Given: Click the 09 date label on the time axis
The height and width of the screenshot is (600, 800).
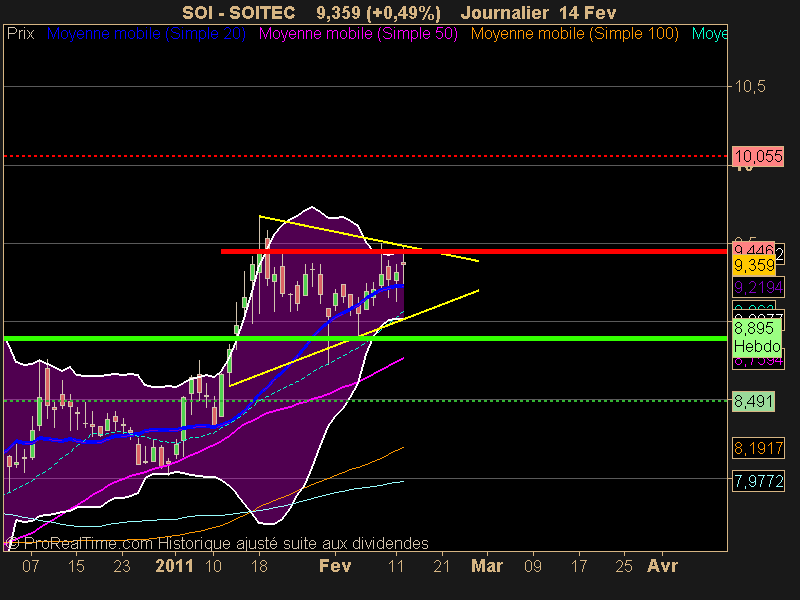Looking at the screenshot, I should tap(533, 566).
